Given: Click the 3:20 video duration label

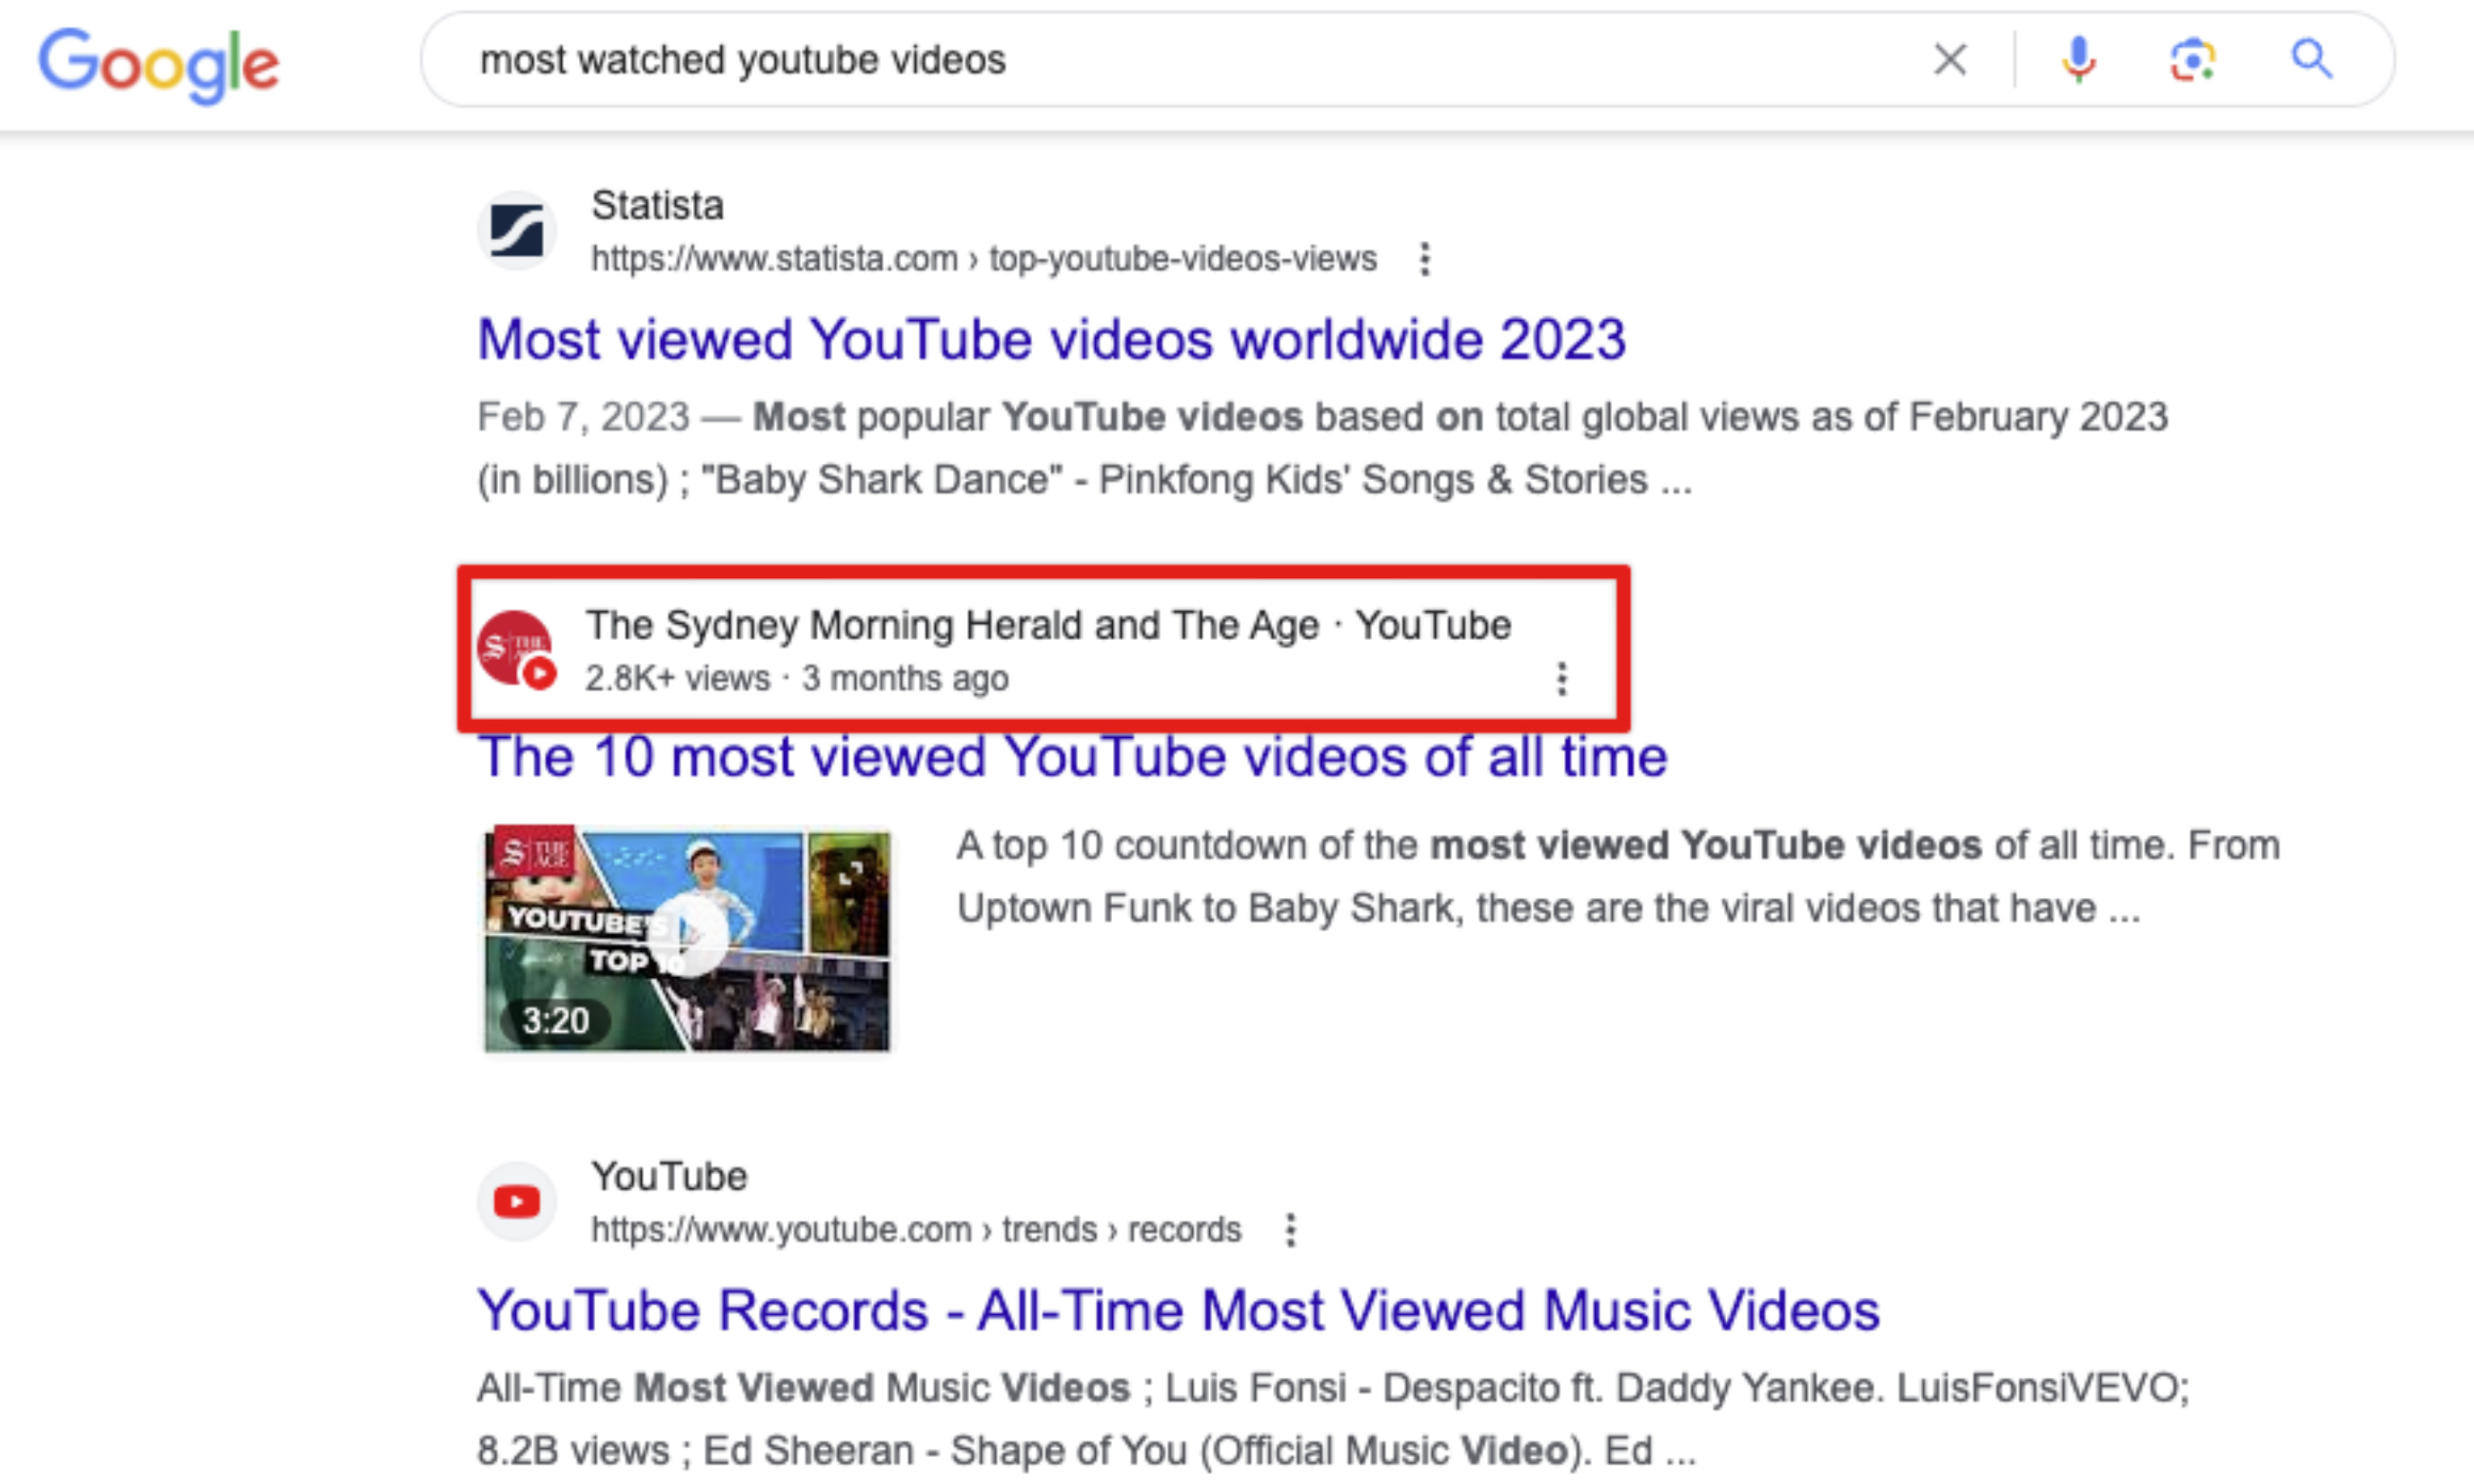Looking at the screenshot, I should coord(554,1021).
